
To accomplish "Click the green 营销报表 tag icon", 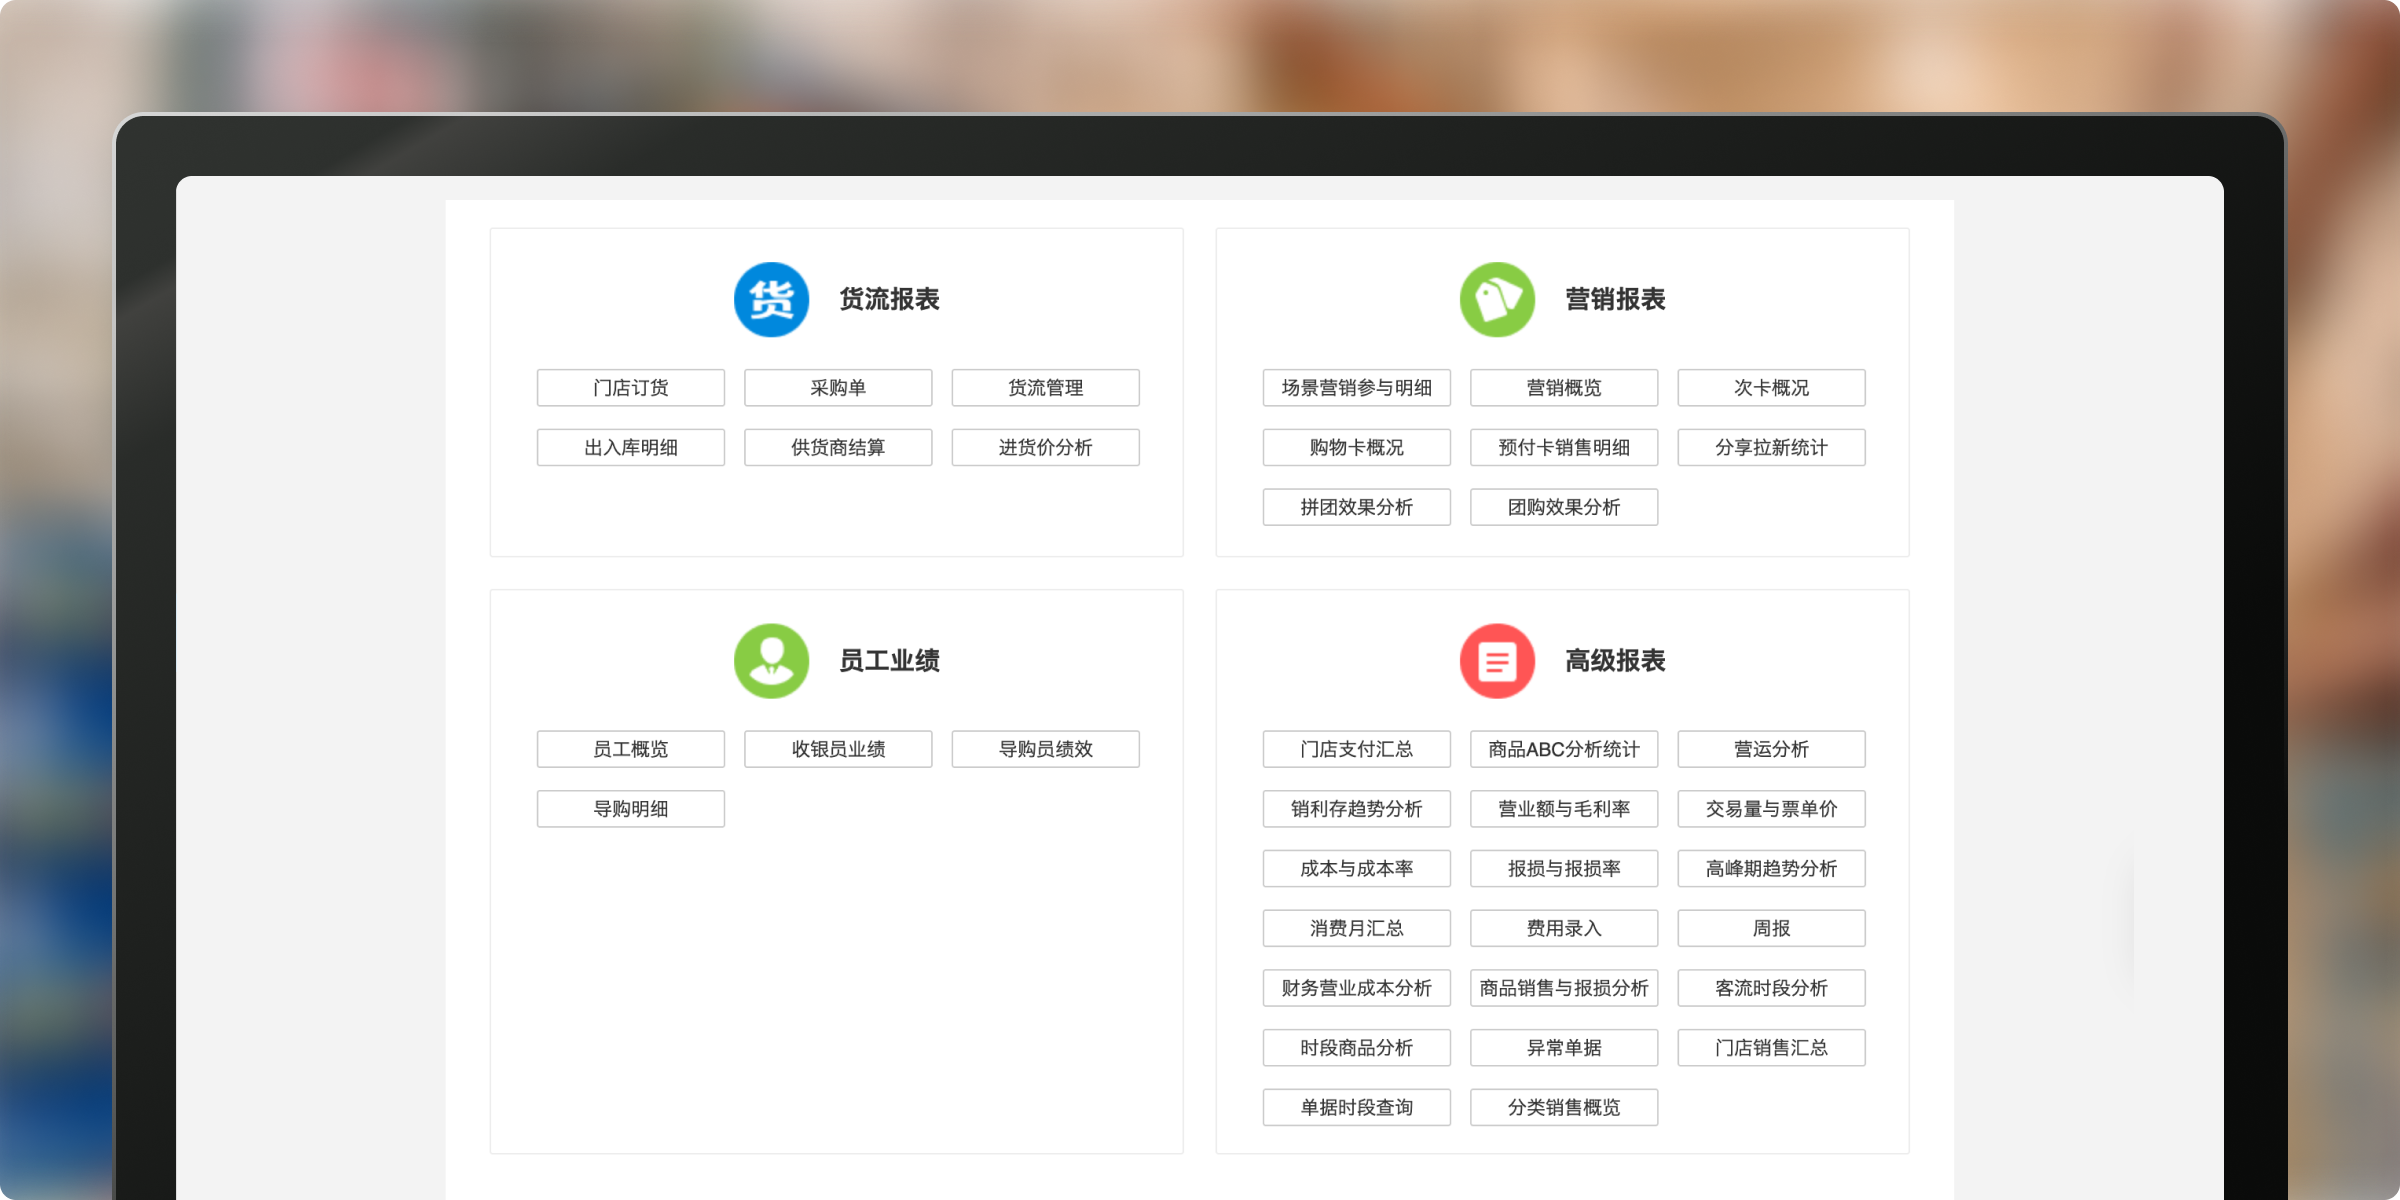I will coord(1497,299).
